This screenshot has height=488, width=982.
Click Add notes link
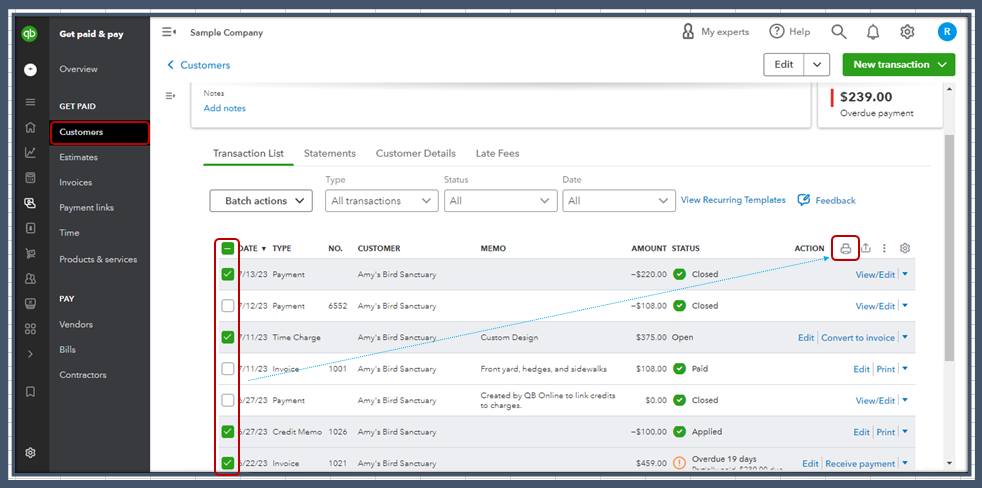(225, 108)
